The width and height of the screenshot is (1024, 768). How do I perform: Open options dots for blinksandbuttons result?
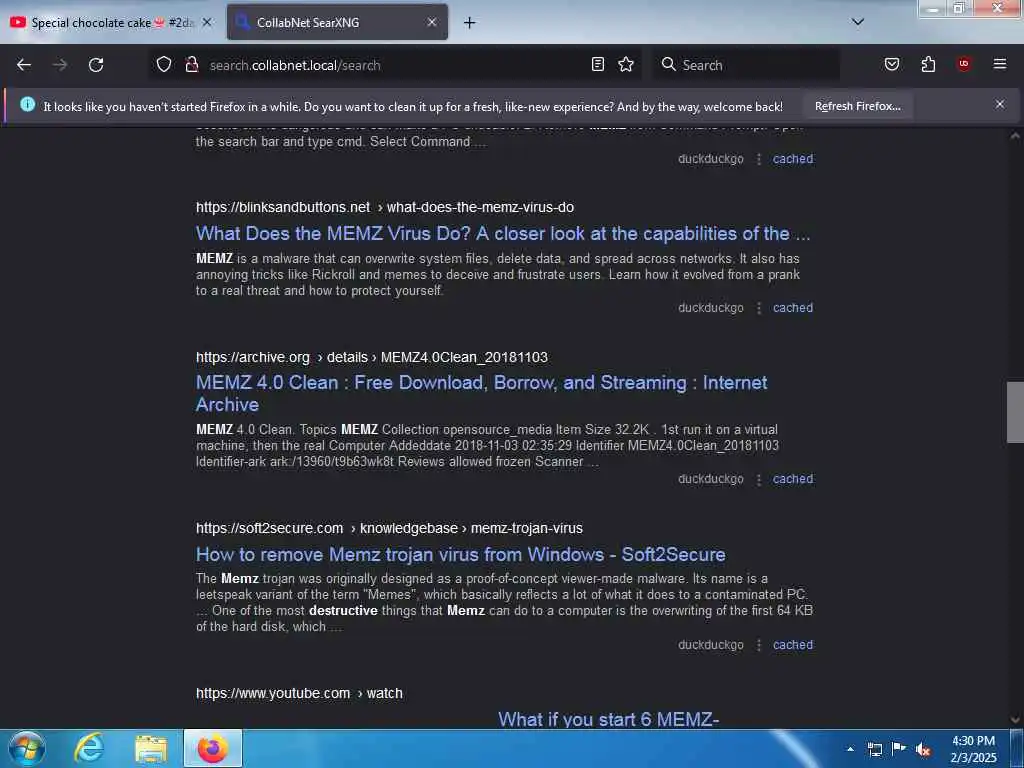[758, 308]
